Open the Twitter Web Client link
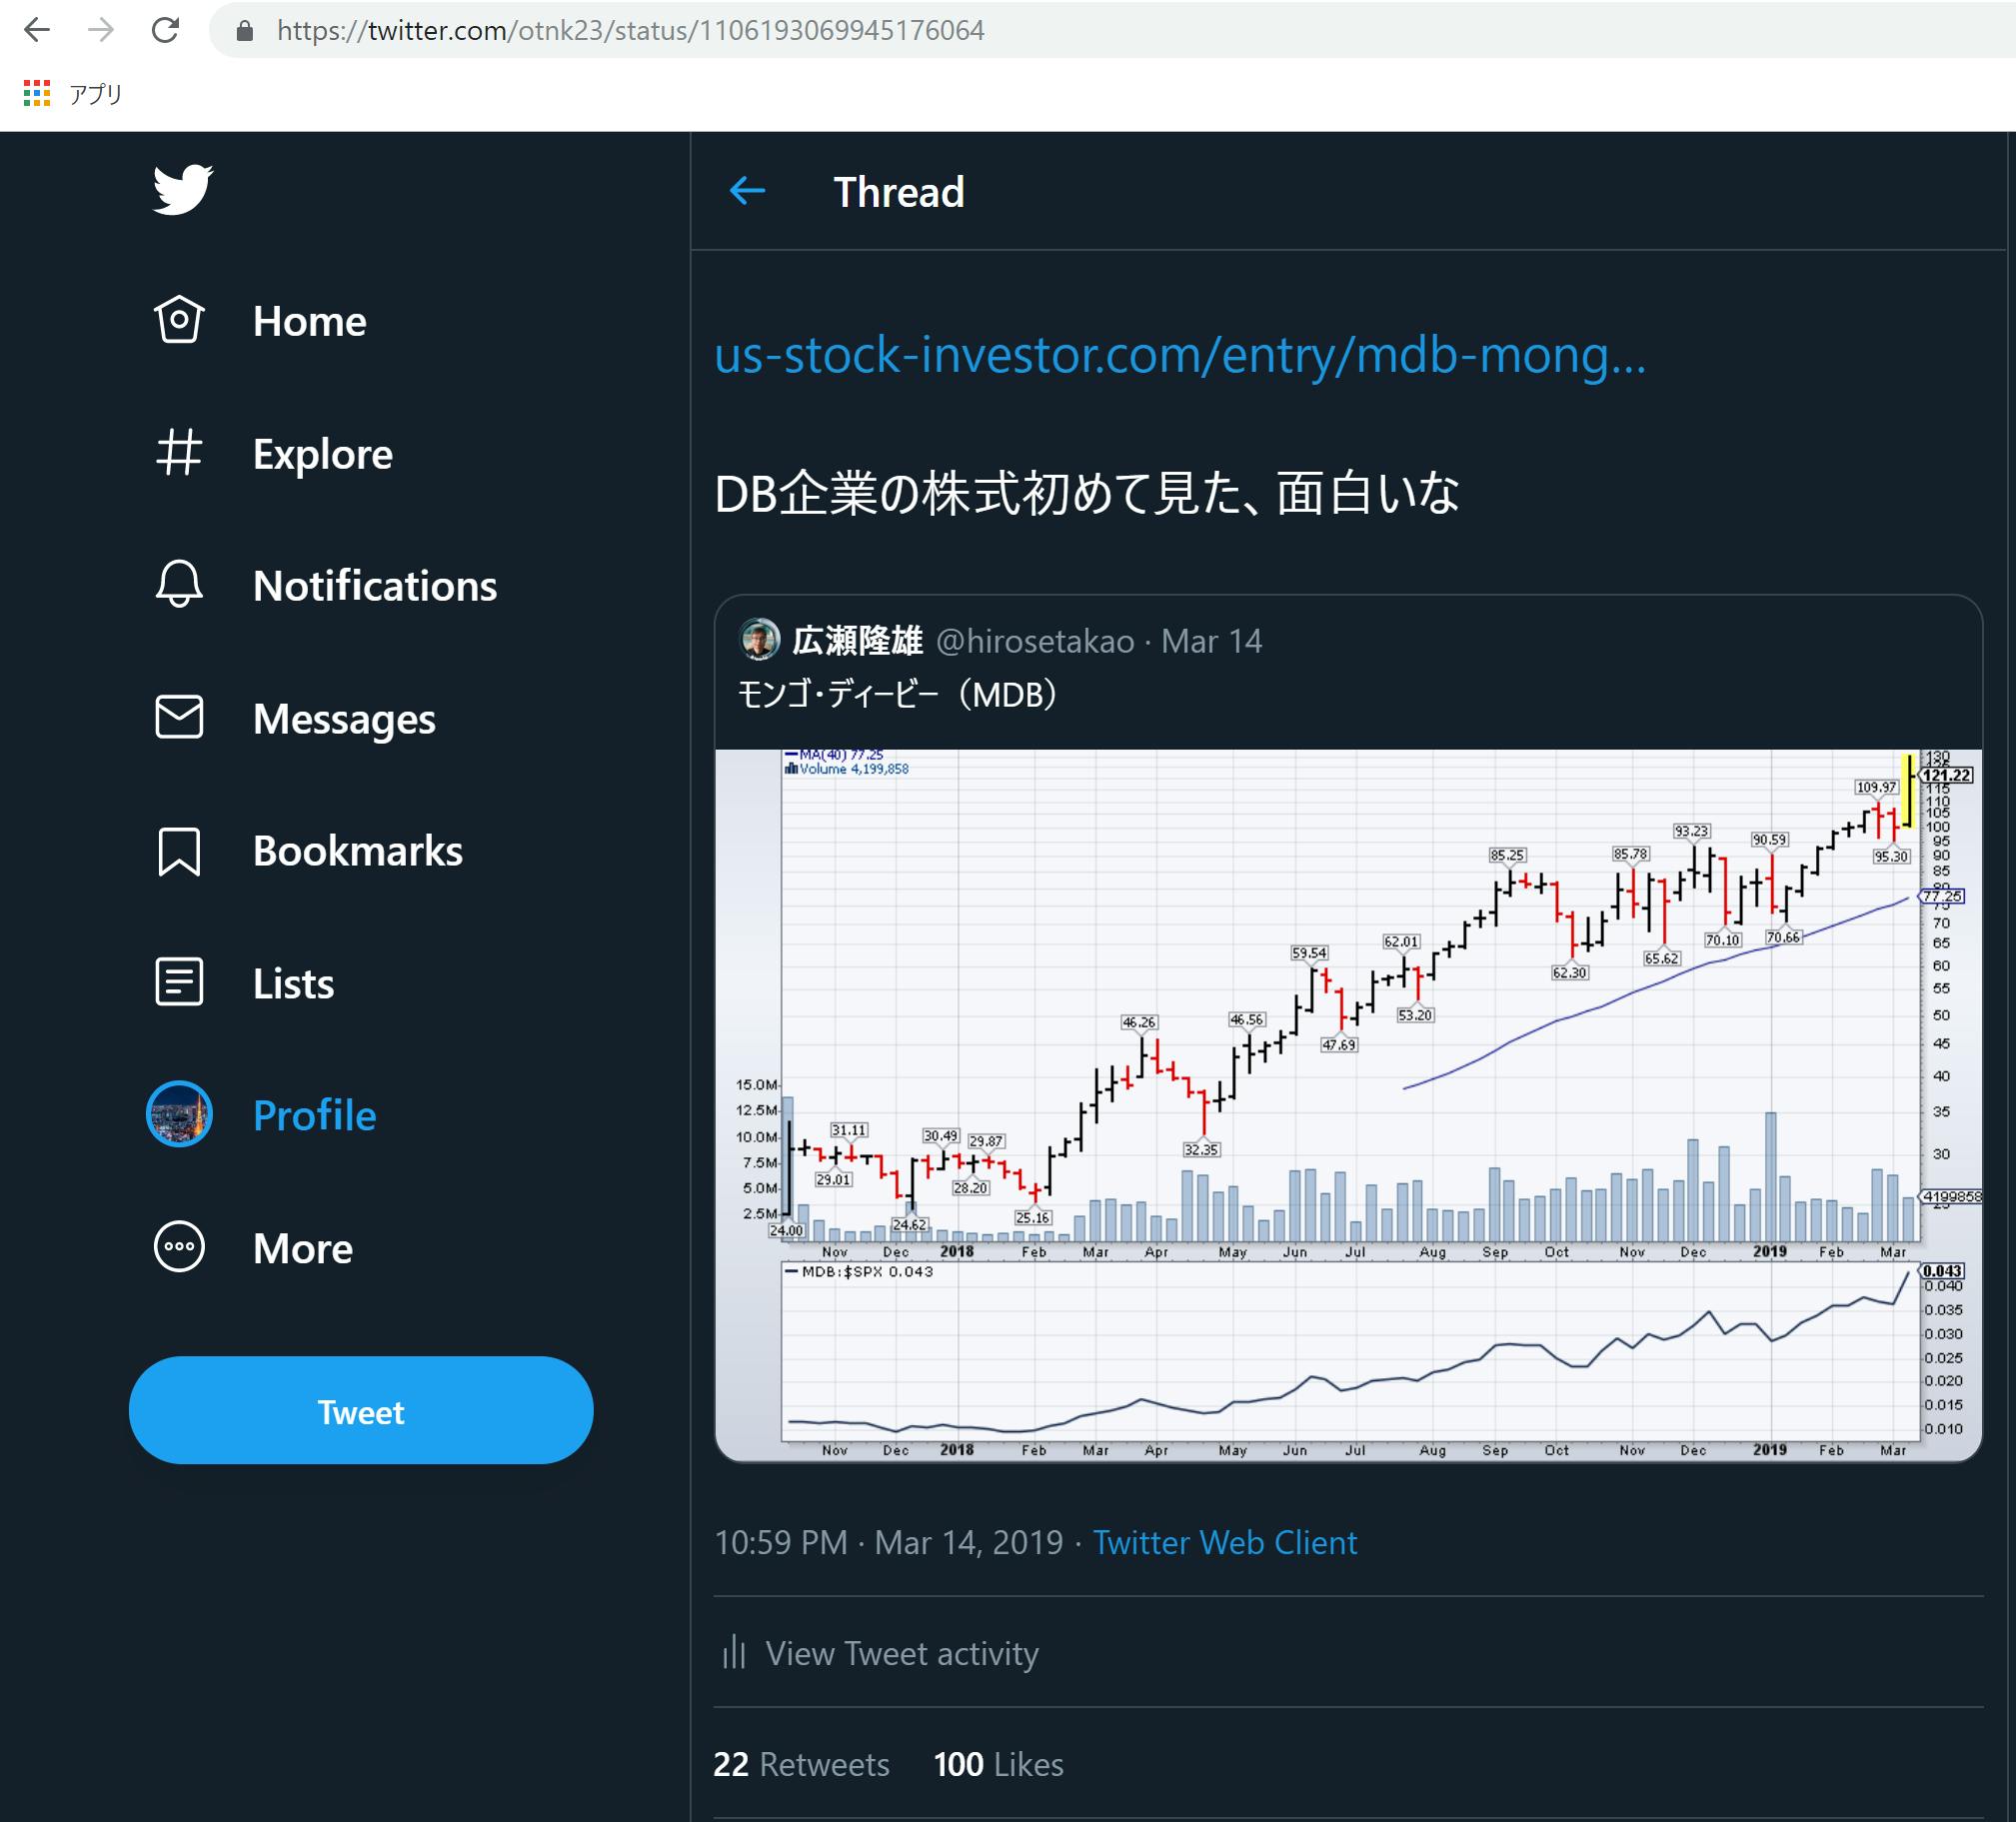The height and width of the screenshot is (1822, 2016). pyautogui.click(x=1224, y=1542)
